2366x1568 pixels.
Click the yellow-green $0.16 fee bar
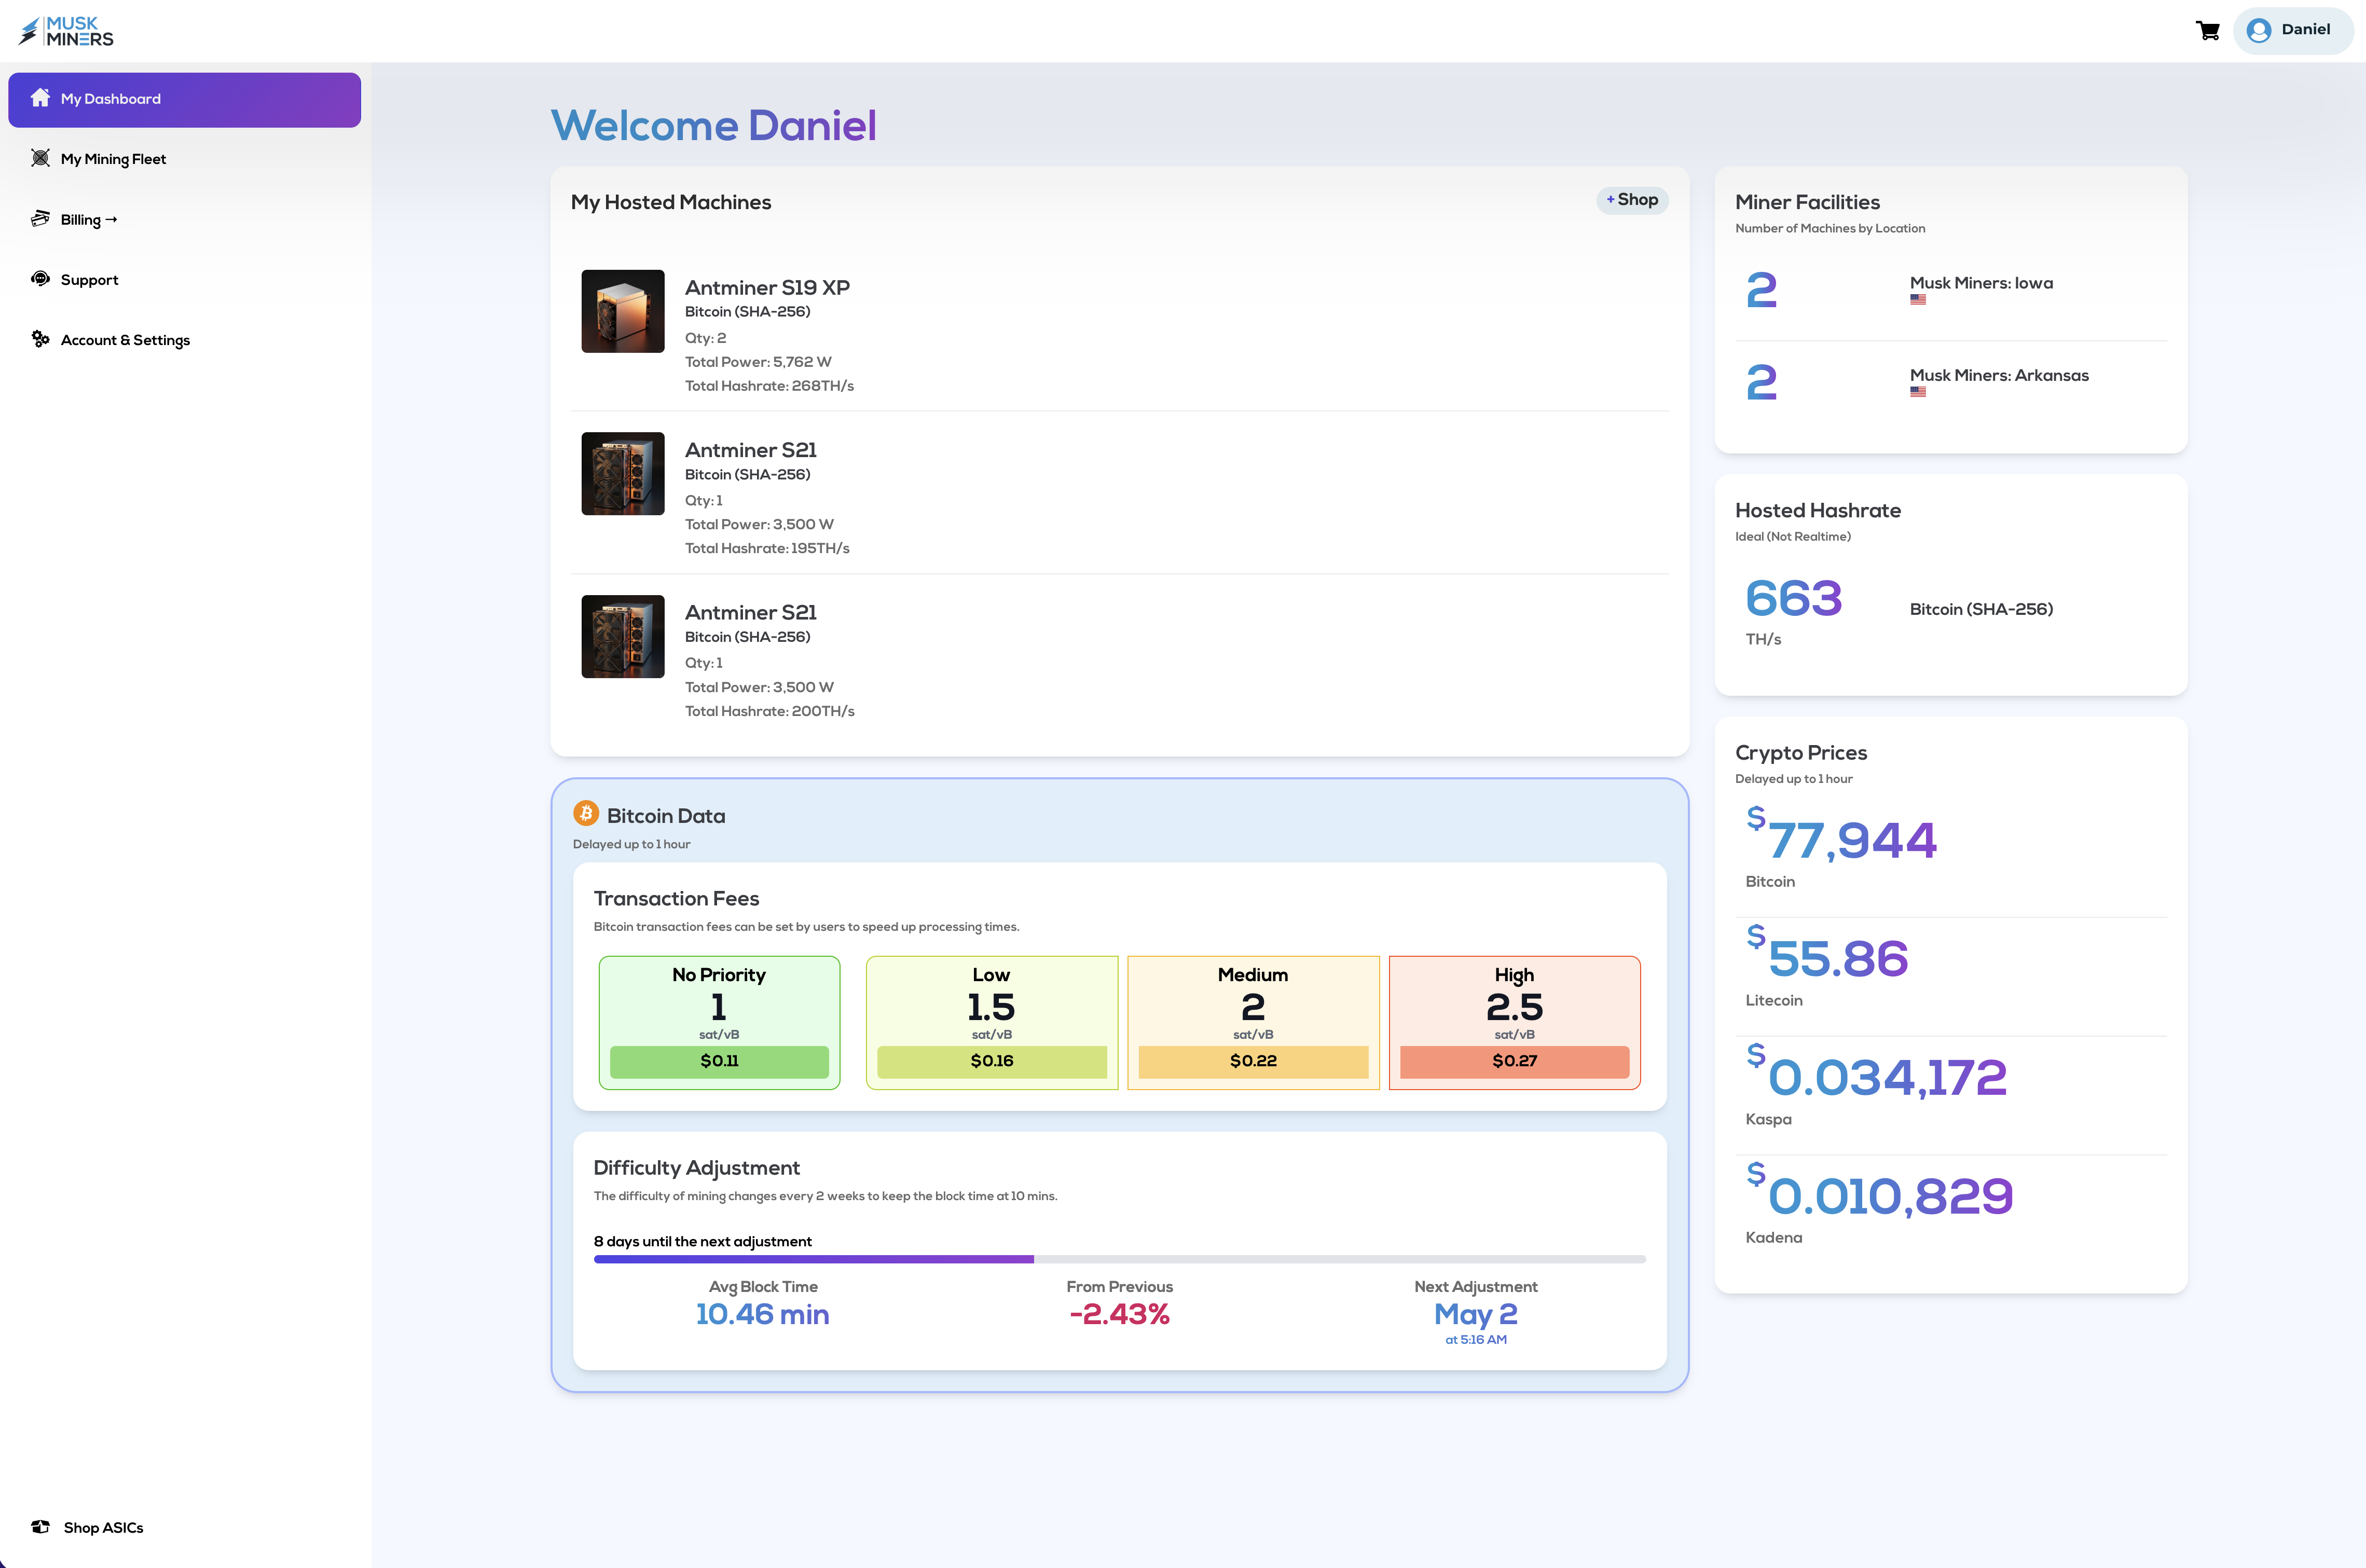992,1061
